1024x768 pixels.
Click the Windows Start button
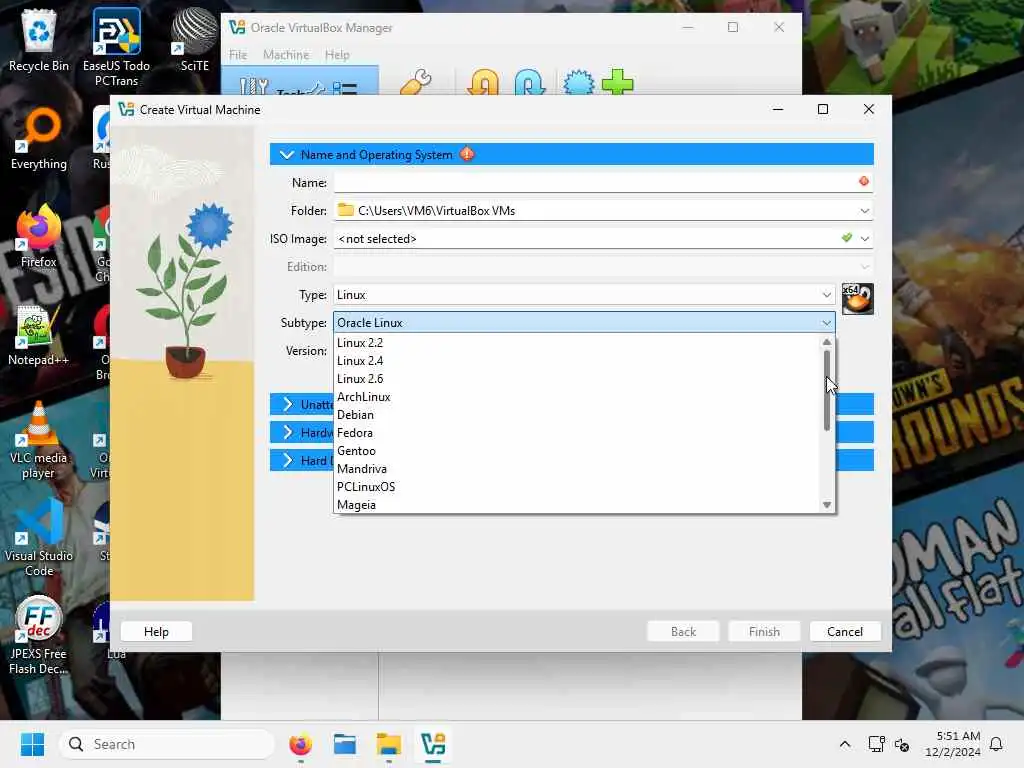coord(32,744)
